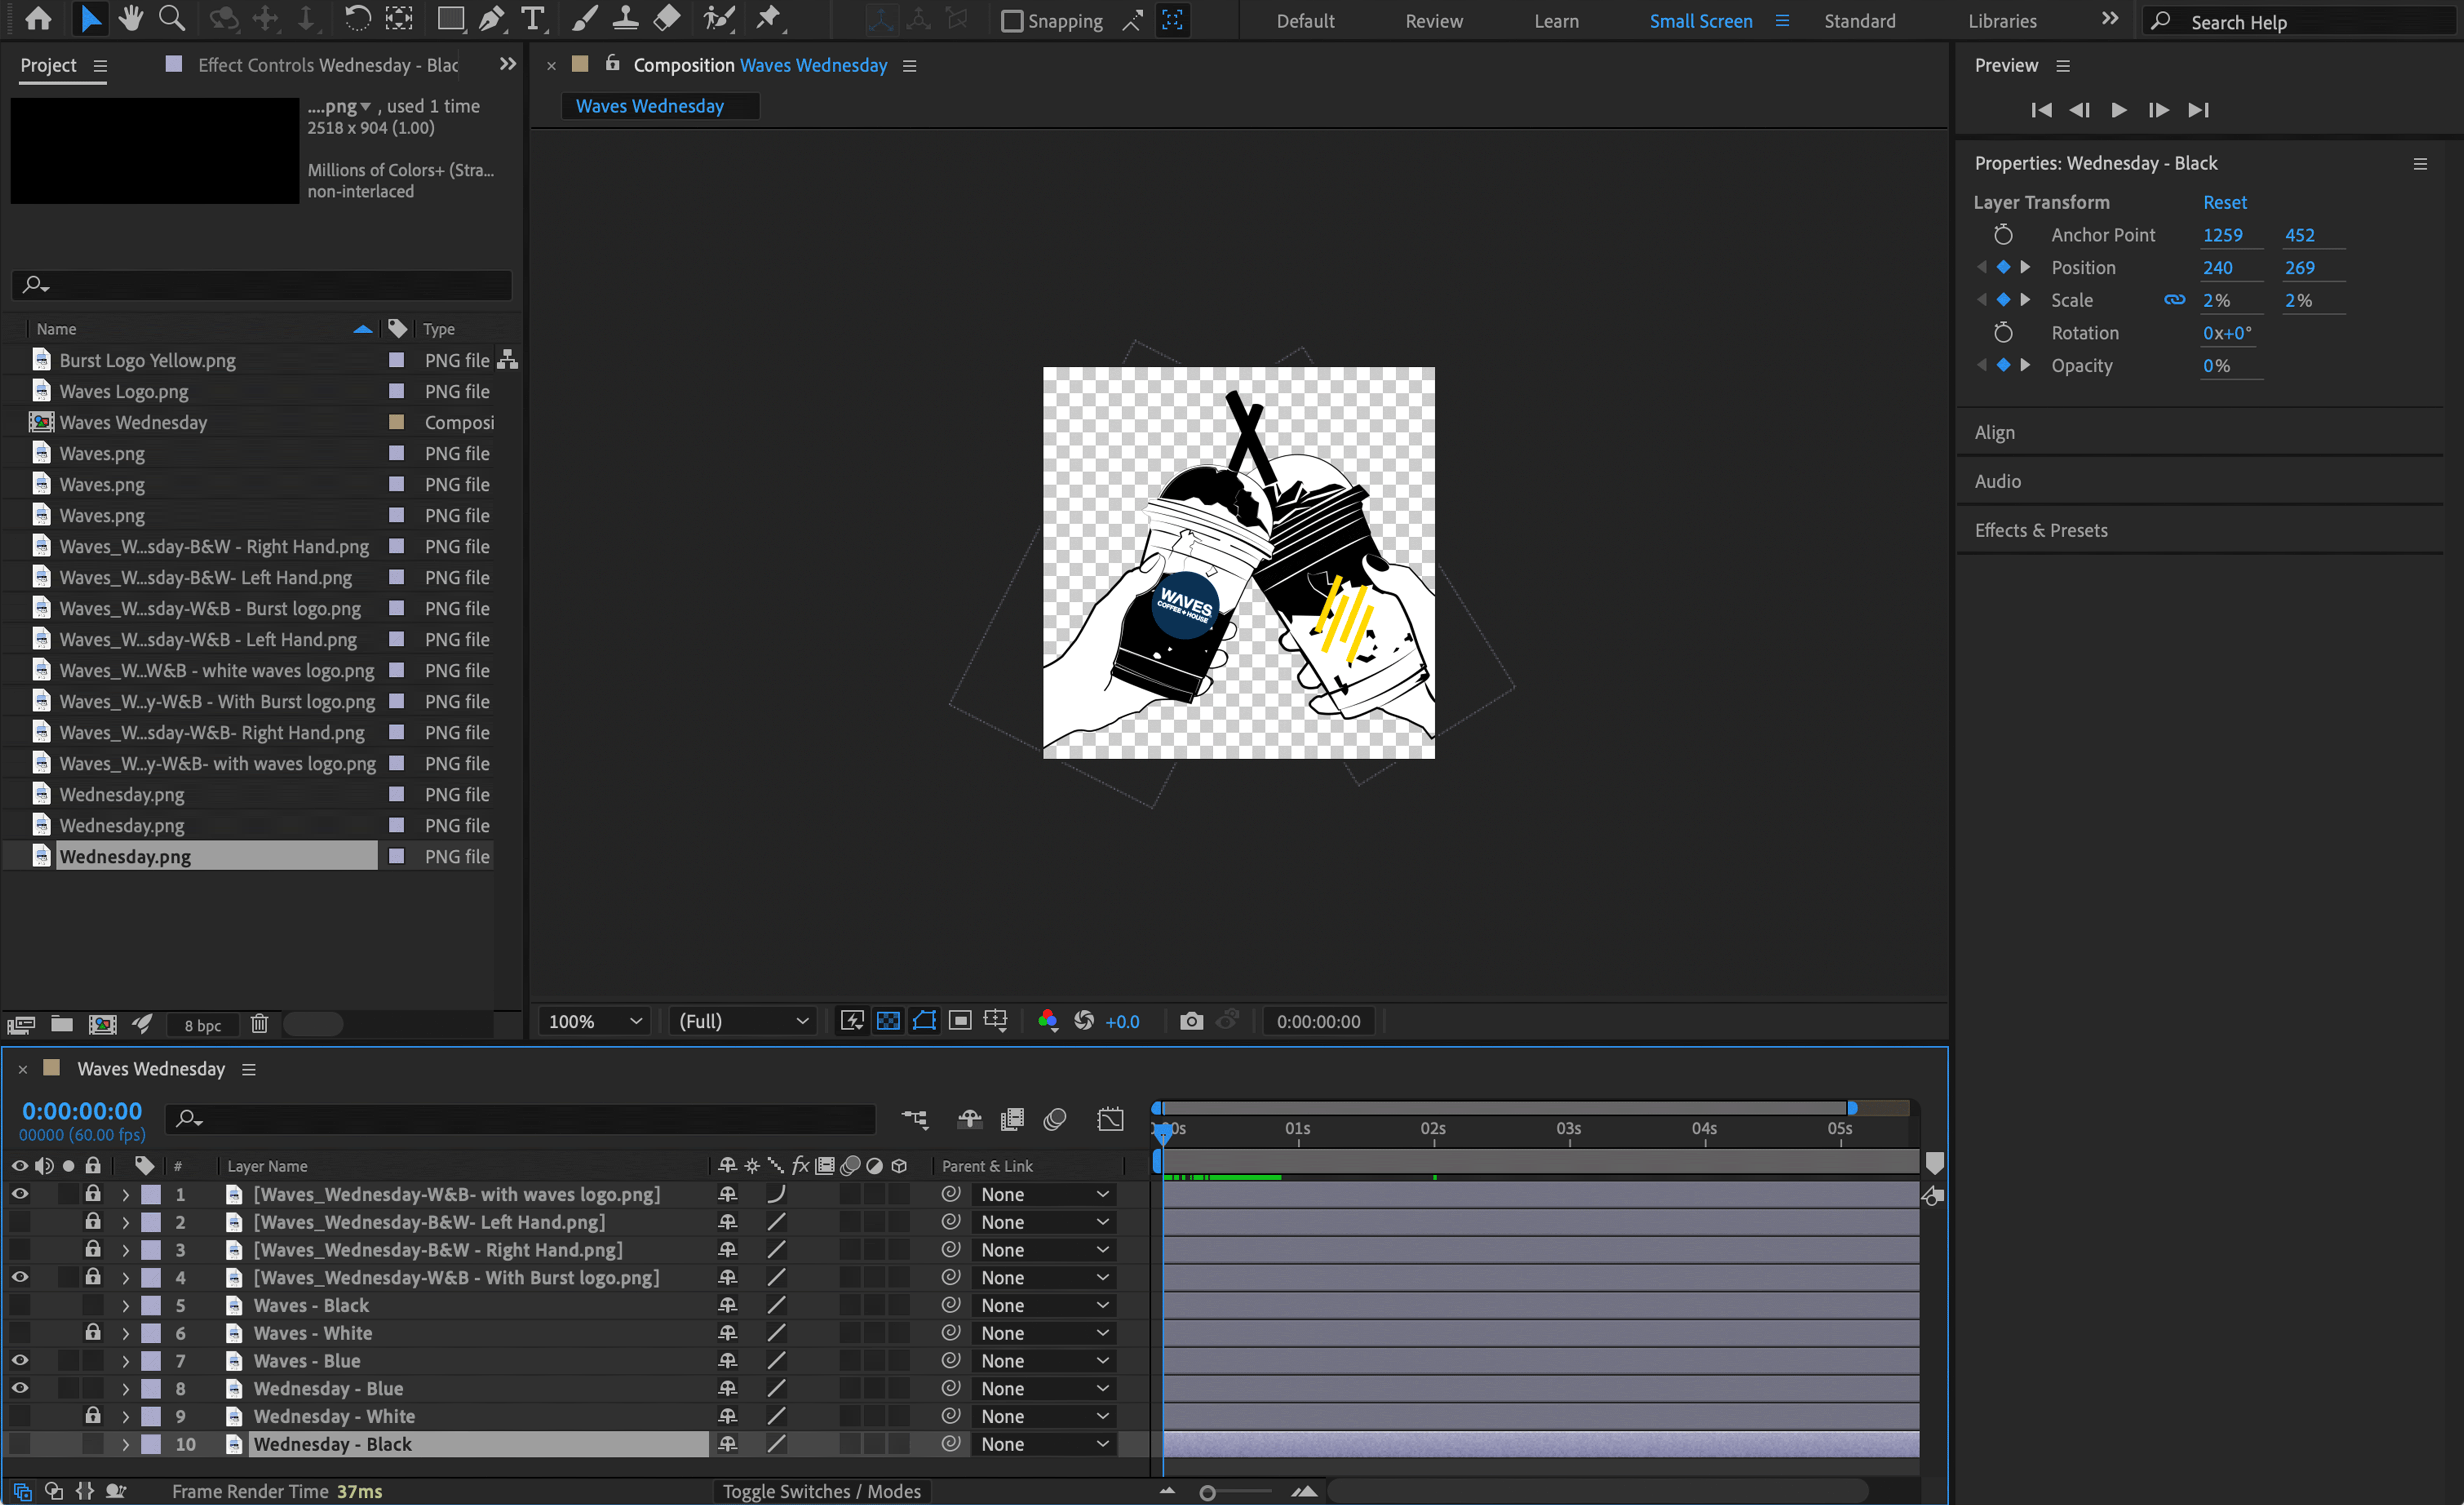The width and height of the screenshot is (2464, 1505).
Task: Select the Clone Stamp tool
Action: 625,18
